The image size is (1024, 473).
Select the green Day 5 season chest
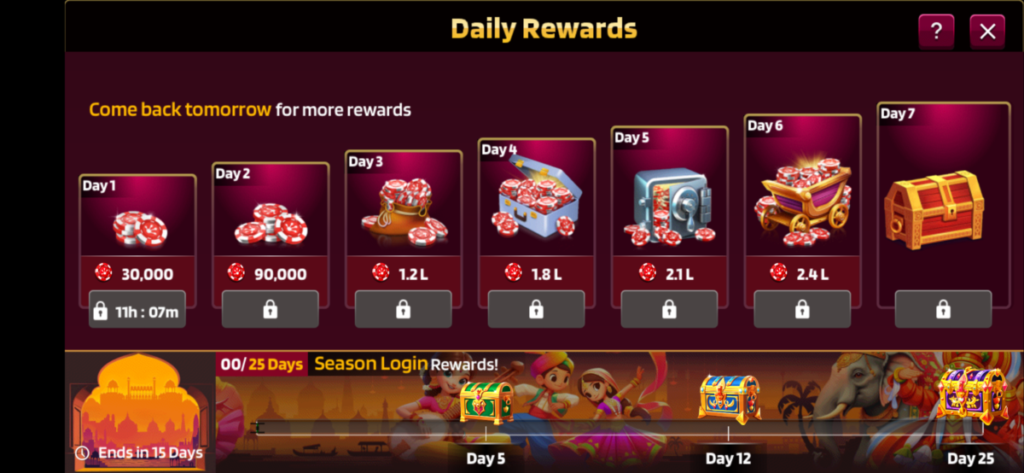click(x=486, y=402)
